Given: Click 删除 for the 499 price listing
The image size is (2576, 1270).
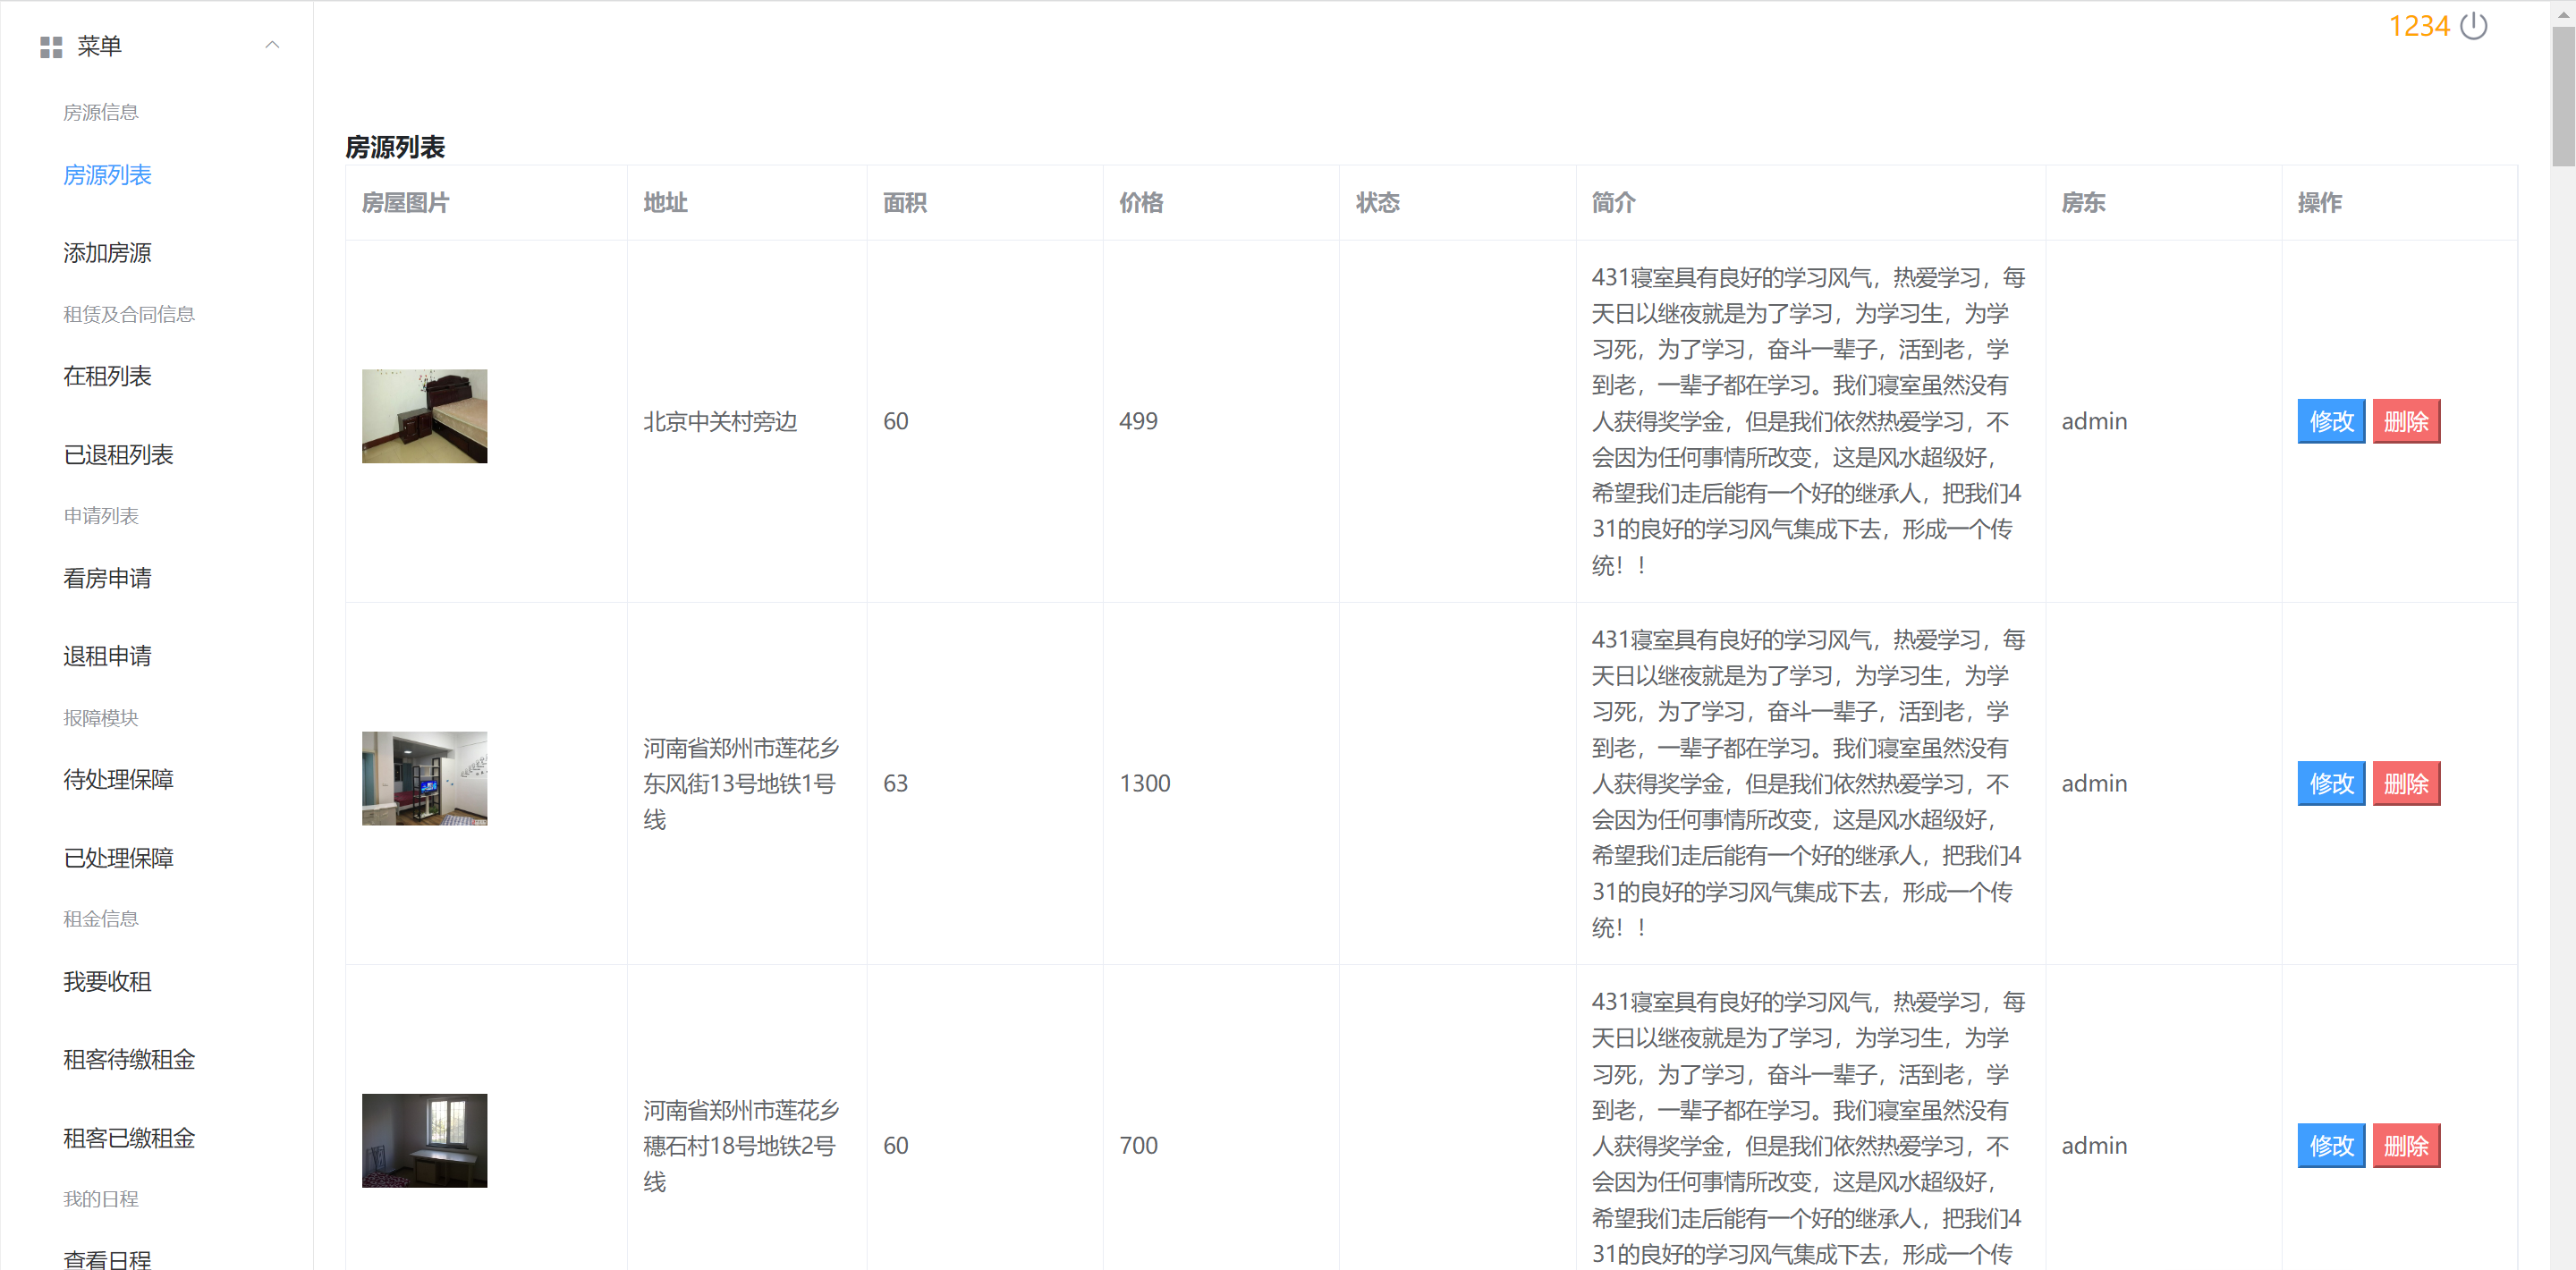Looking at the screenshot, I should (x=2406, y=421).
